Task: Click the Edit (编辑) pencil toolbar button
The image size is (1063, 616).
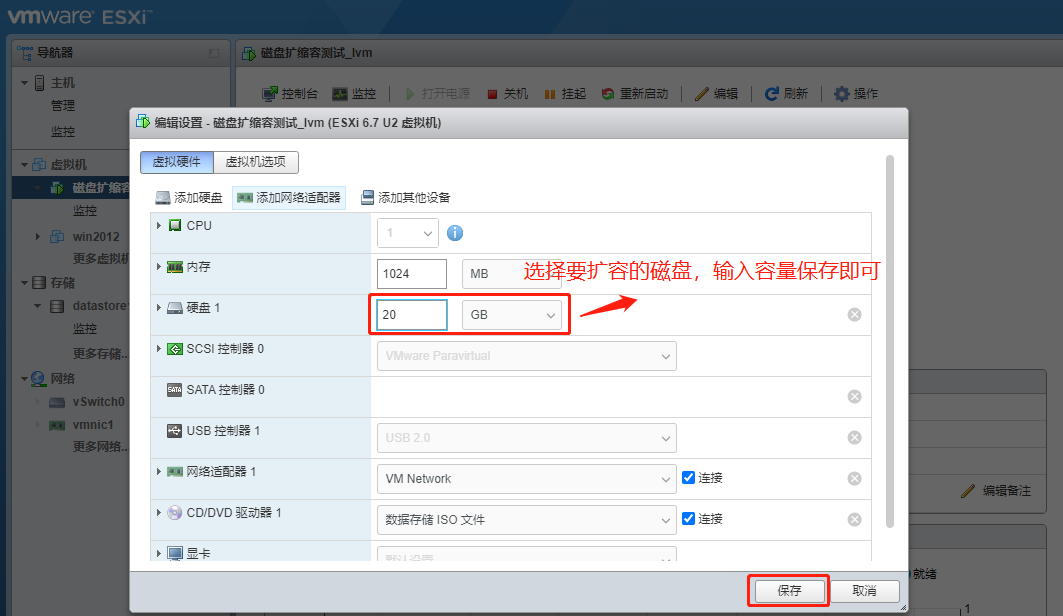Action: [716, 94]
